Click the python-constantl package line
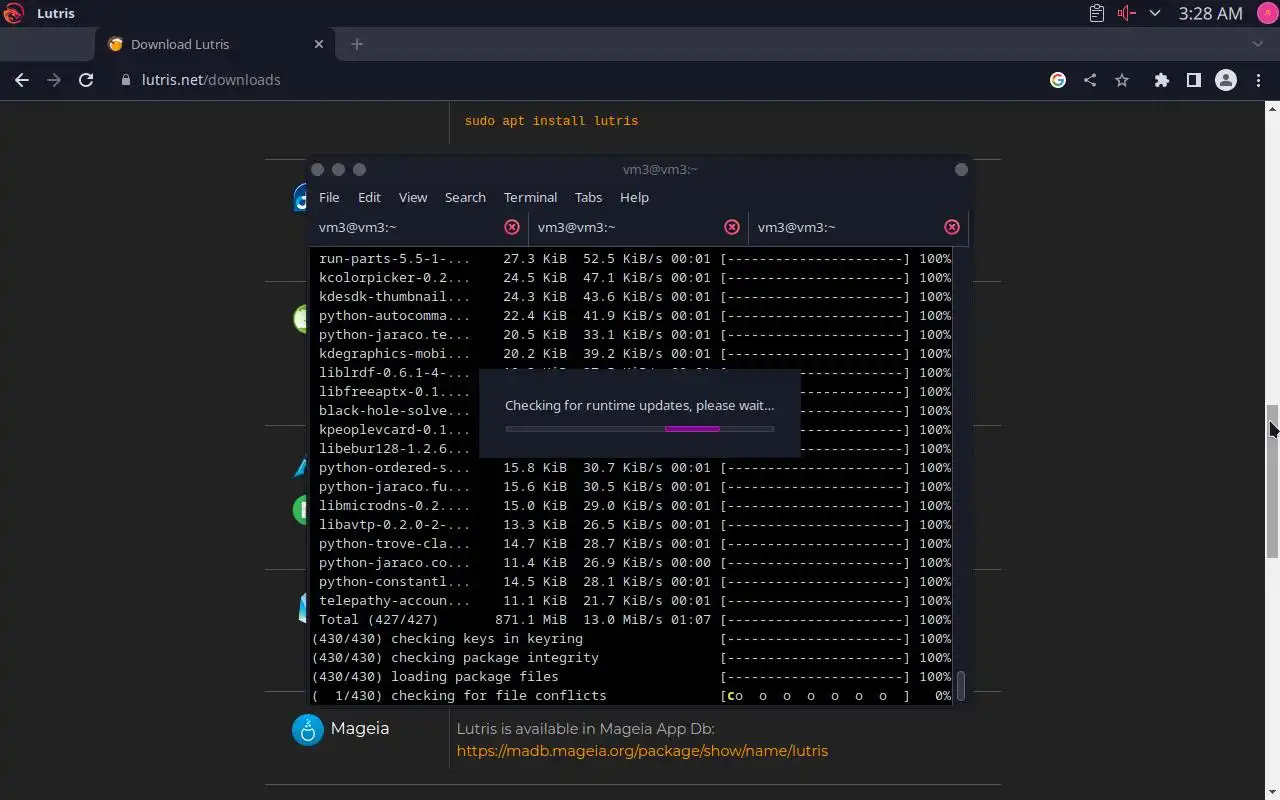This screenshot has height=800, width=1280. (x=634, y=582)
